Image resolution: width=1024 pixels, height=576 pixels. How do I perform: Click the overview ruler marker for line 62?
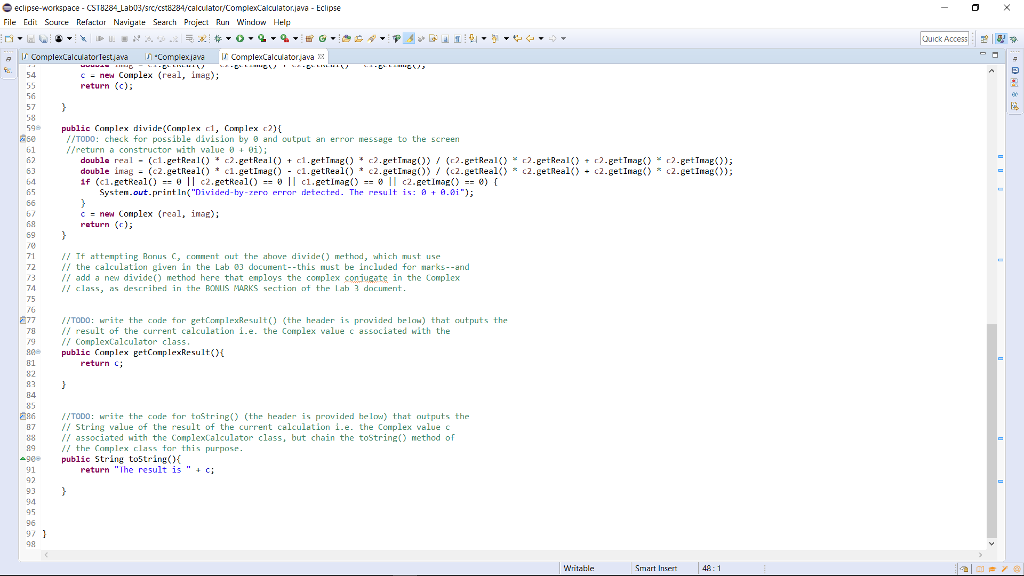[x=1000, y=157]
